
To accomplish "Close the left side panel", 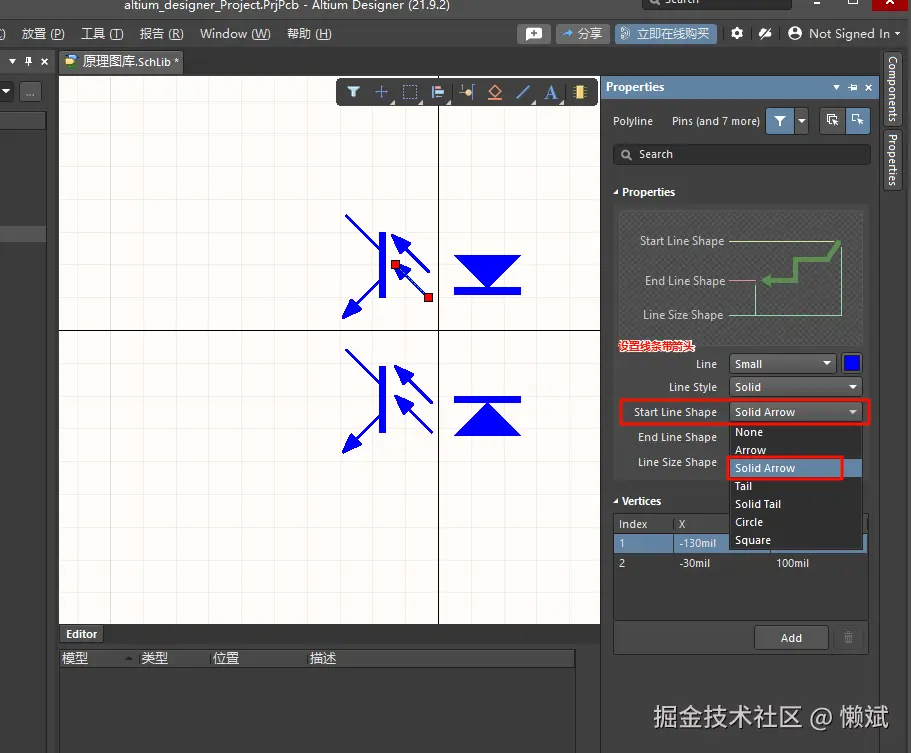I will click(x=44, y=61).
